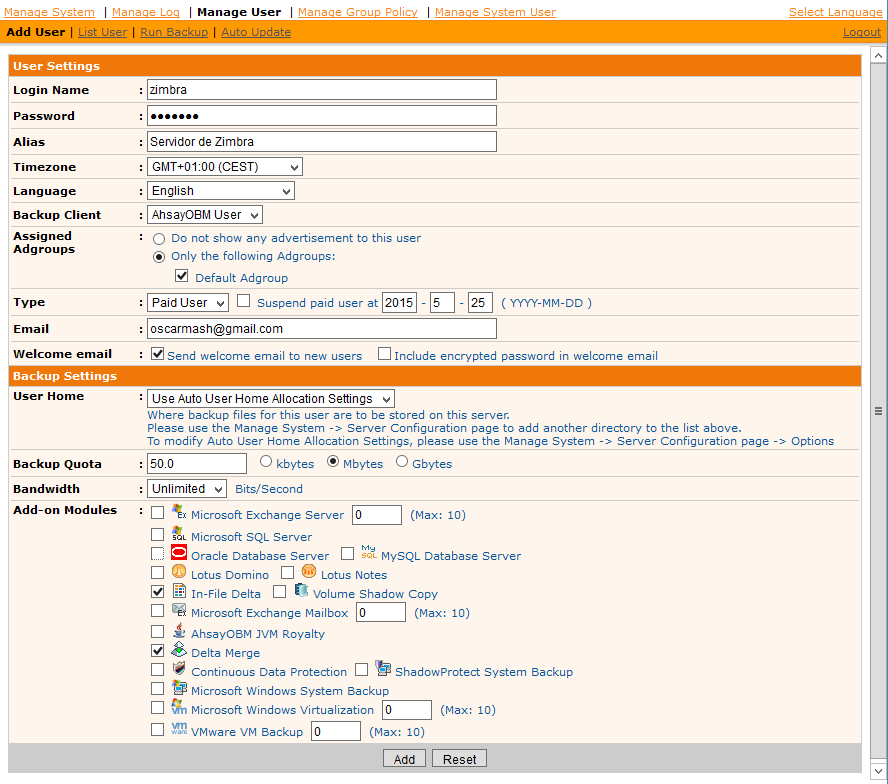Image resolution: width=888 pixels, height=784 pixels.
Task: Click the Alias input field
Action: (322, 142)
